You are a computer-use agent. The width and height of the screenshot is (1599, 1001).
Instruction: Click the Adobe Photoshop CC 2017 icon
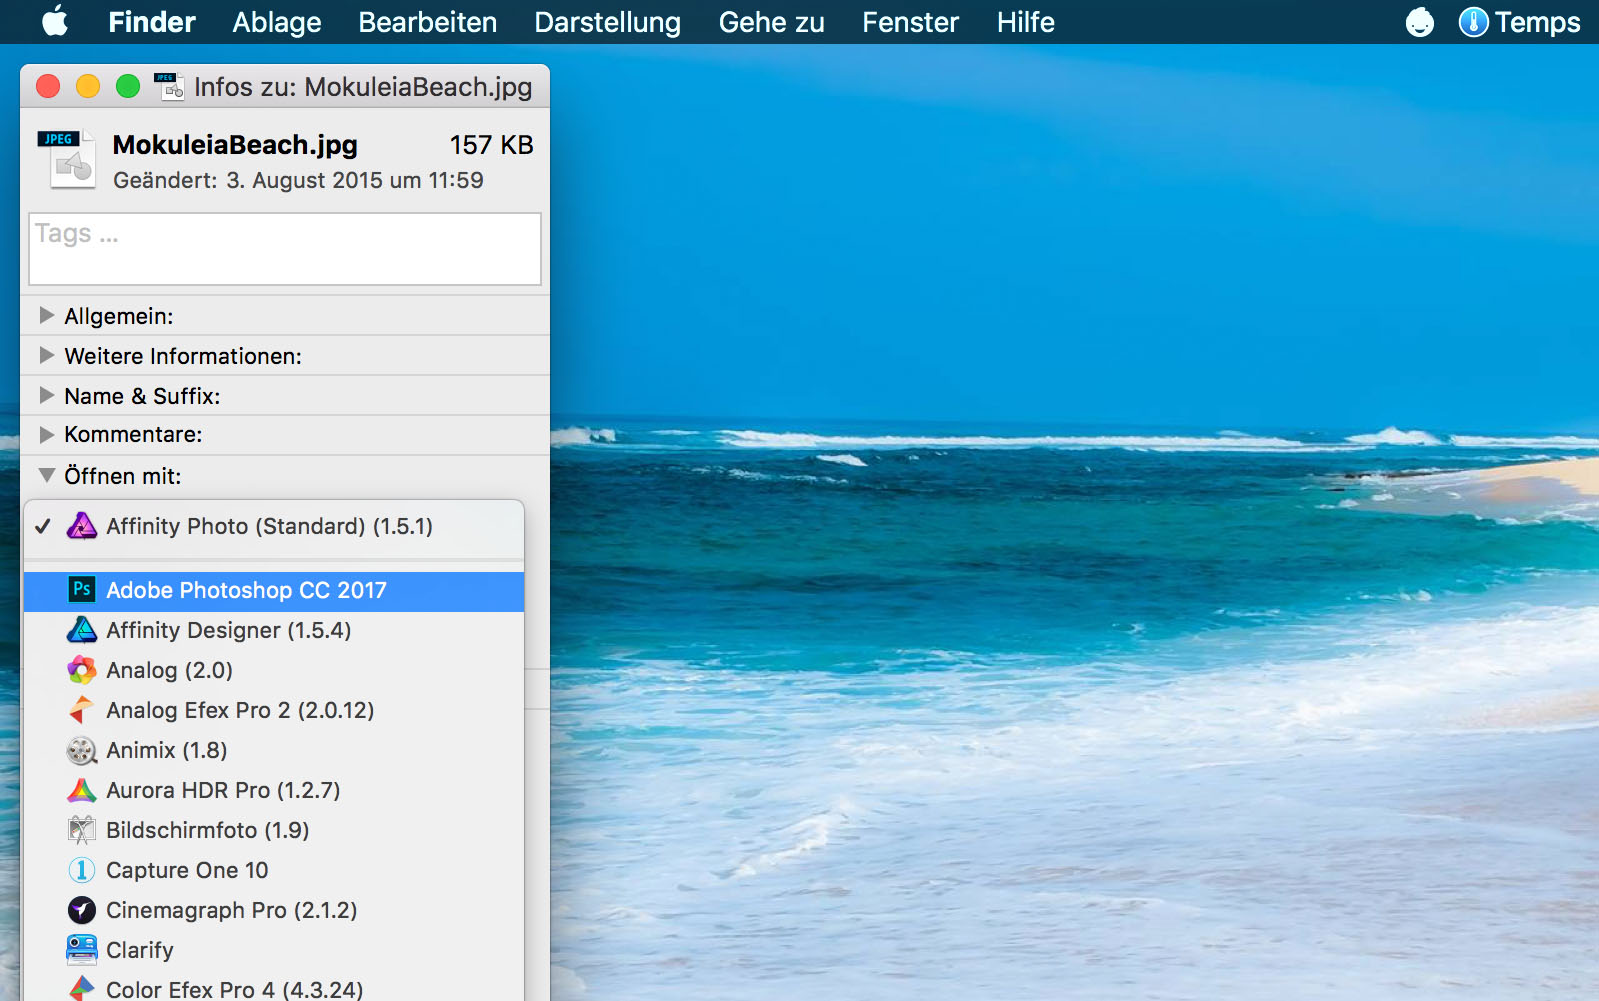[81, 590]
